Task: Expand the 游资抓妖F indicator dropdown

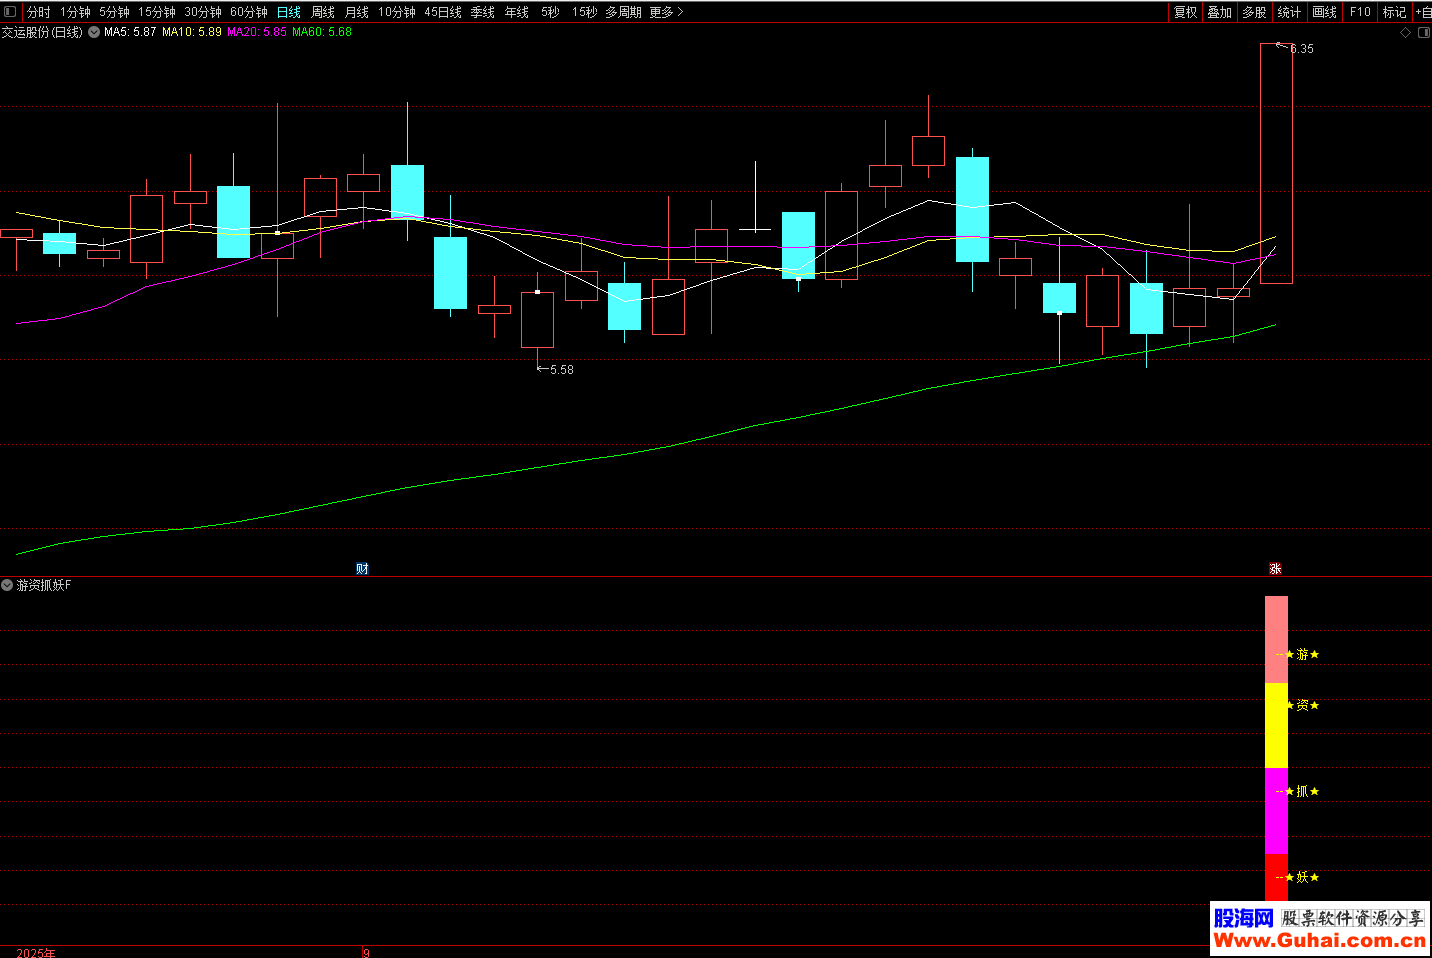Action: [x=7, y=585]
